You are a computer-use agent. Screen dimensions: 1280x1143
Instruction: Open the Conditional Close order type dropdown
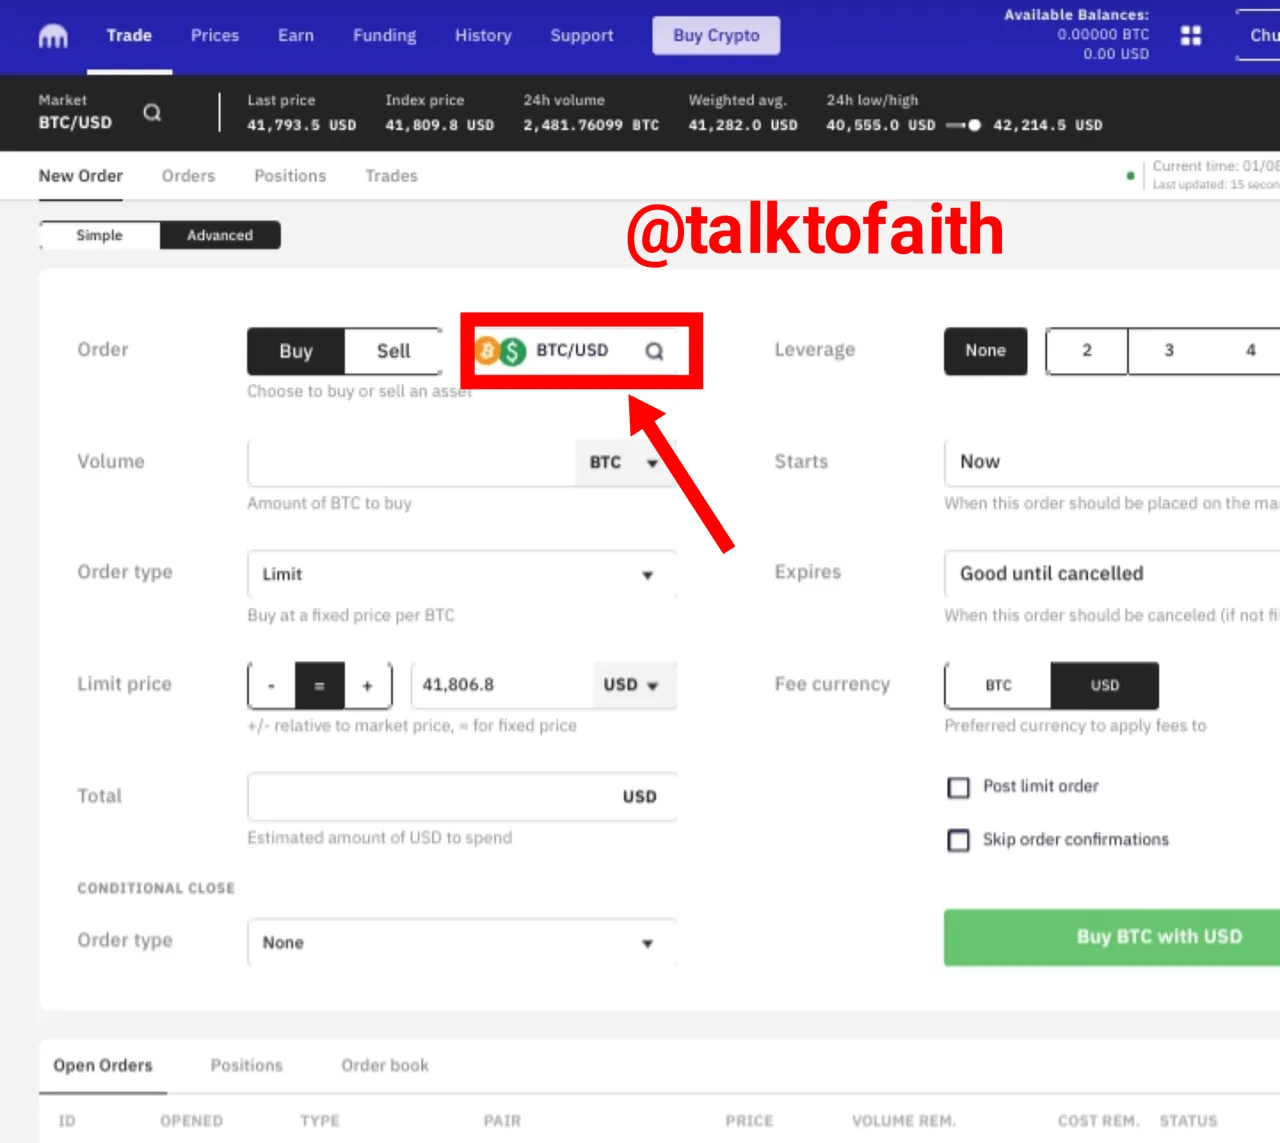(x=462, y=942)
